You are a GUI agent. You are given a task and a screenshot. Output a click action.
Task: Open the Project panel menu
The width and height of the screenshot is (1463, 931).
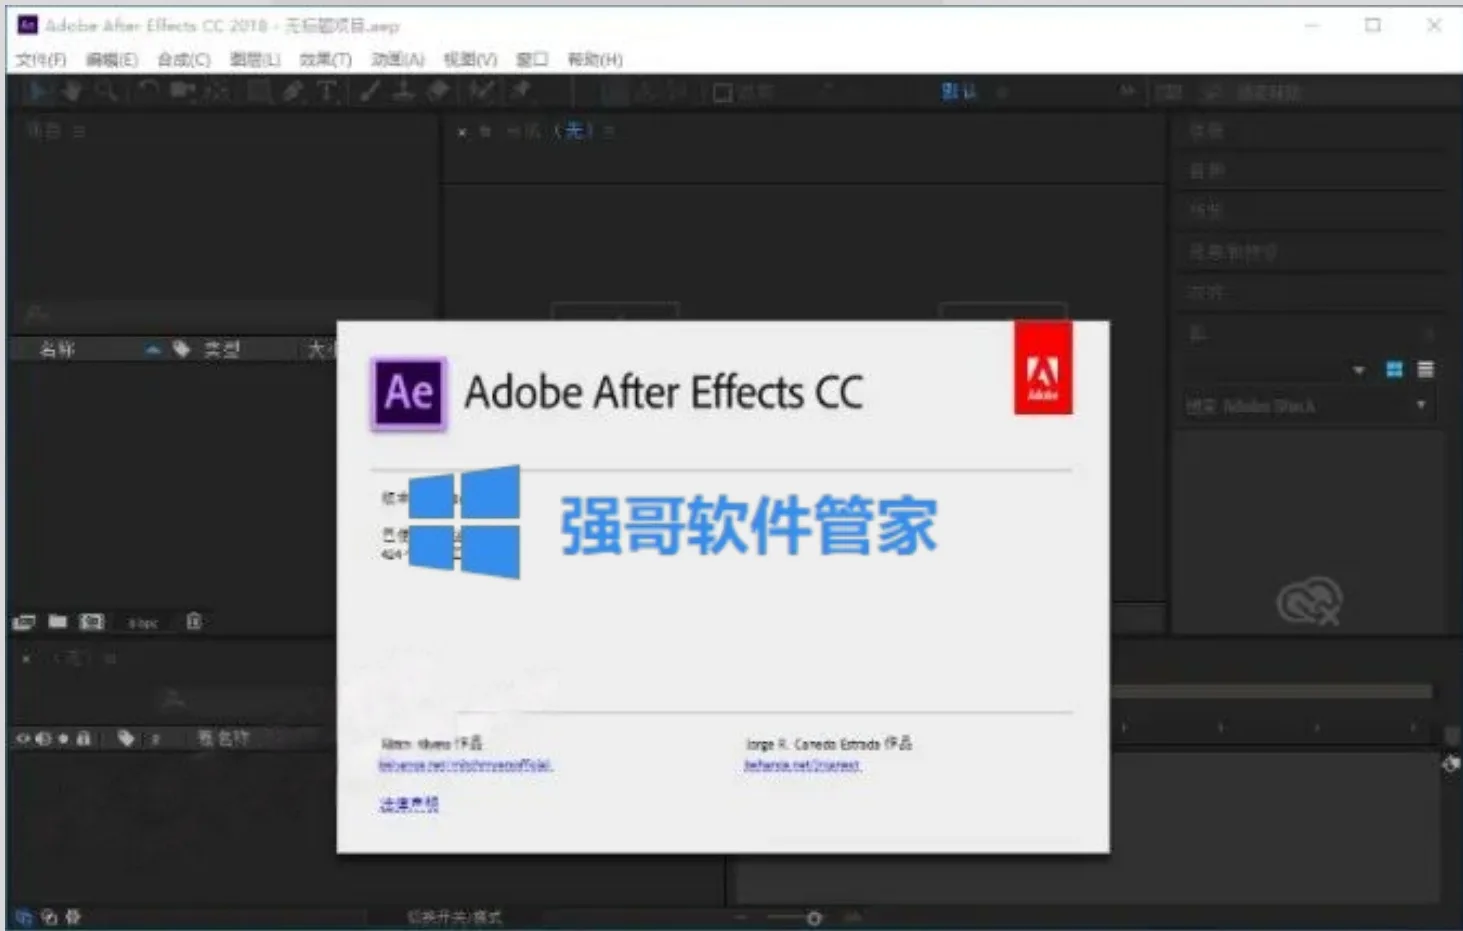pyautogui.click(x=79, y=131)
